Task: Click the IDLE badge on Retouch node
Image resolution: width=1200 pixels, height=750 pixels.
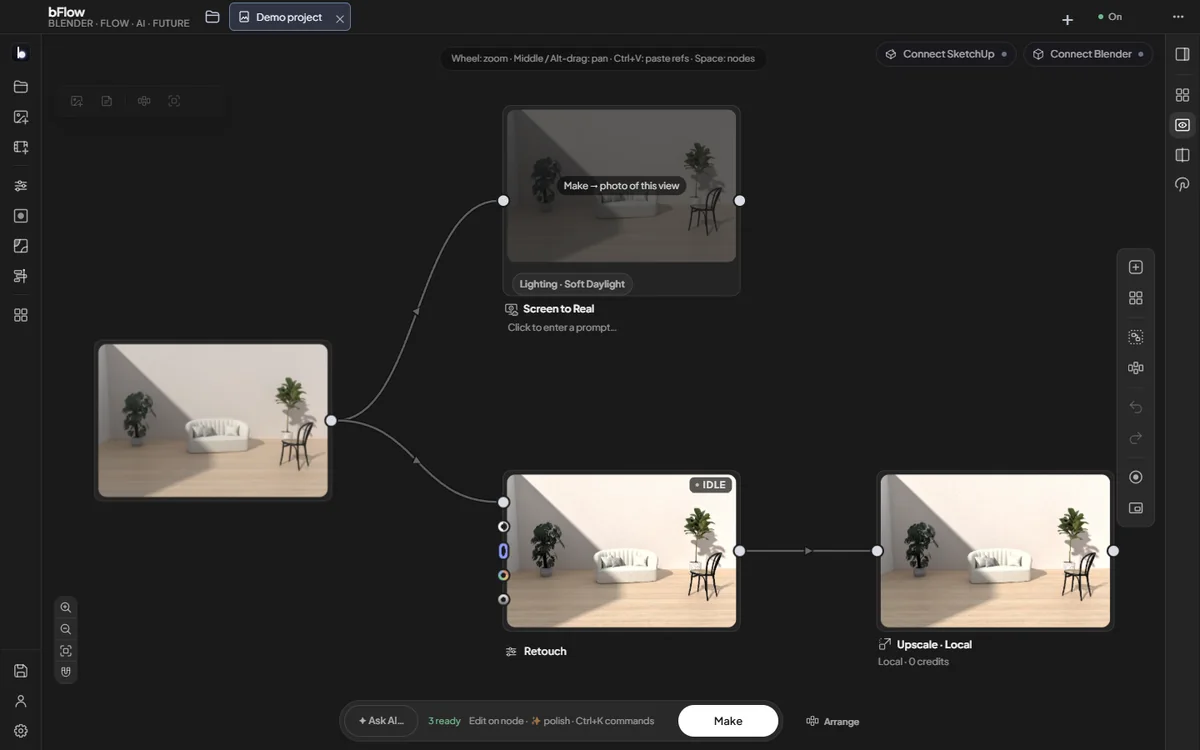Action: point(711,485)
